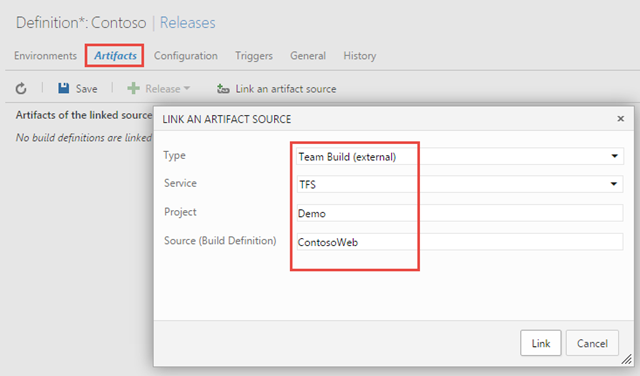Open the Releases link in the header

click(187, 23)
